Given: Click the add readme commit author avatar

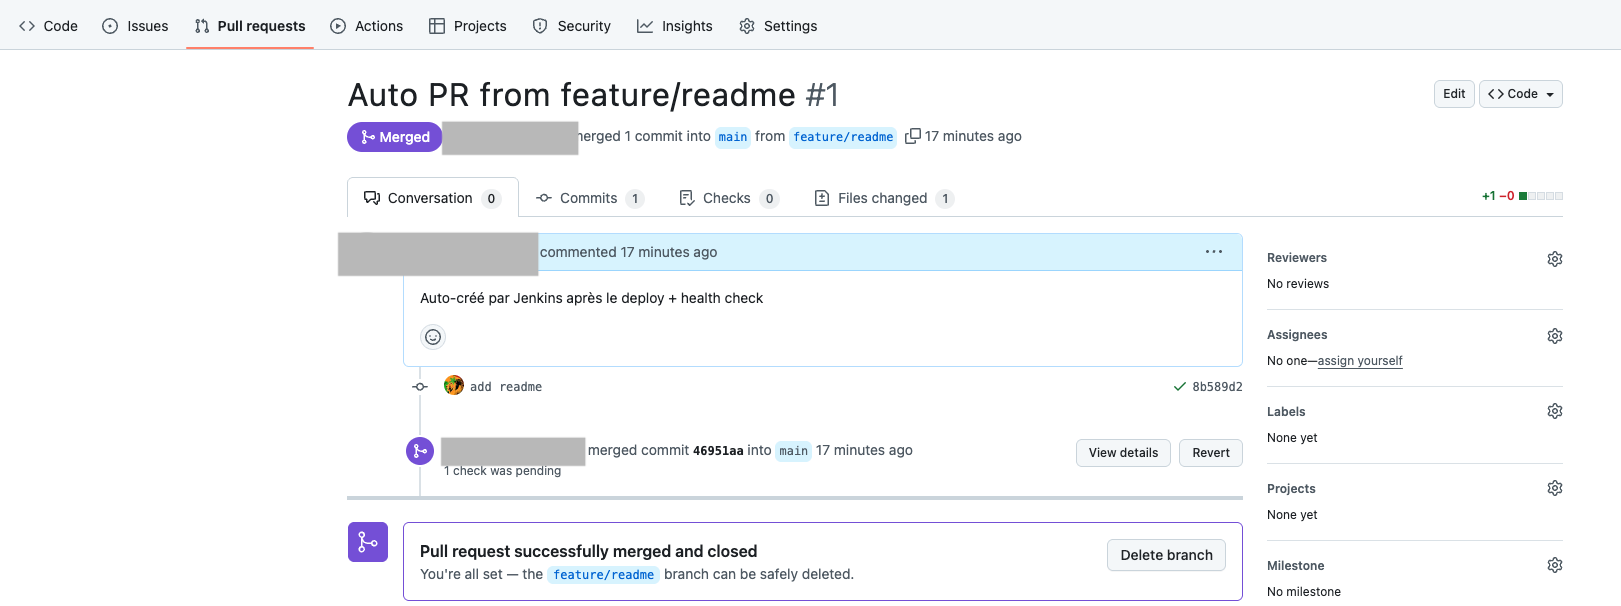Looking at the screenshot, I should point(454,386).
